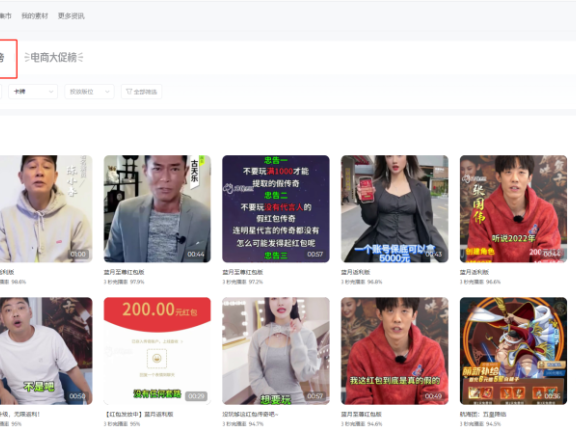Open the 忠告一 purple text video thumbnail
This screenshot has width=576, height=432.
276,209
